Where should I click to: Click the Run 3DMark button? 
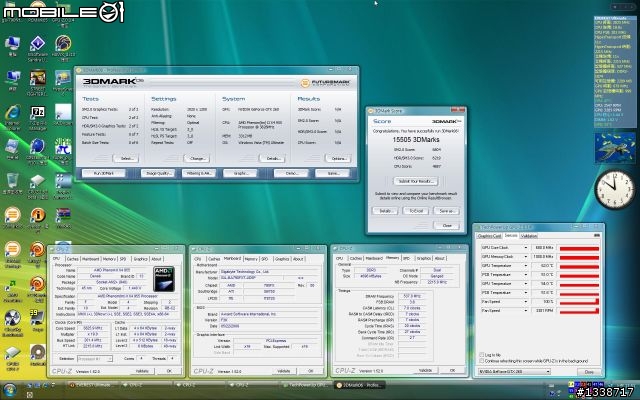(x=104, y=173)
